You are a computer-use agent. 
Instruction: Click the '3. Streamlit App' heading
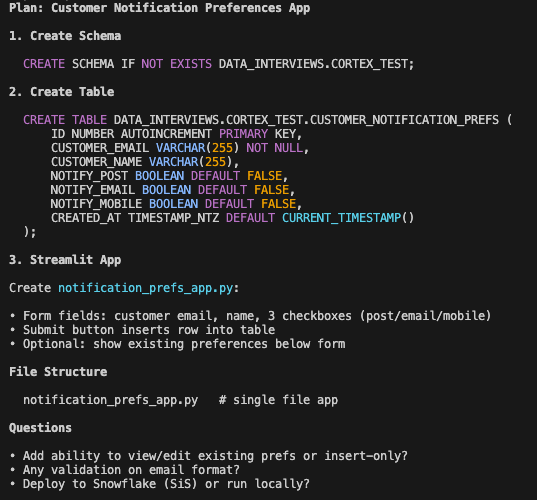65,260
